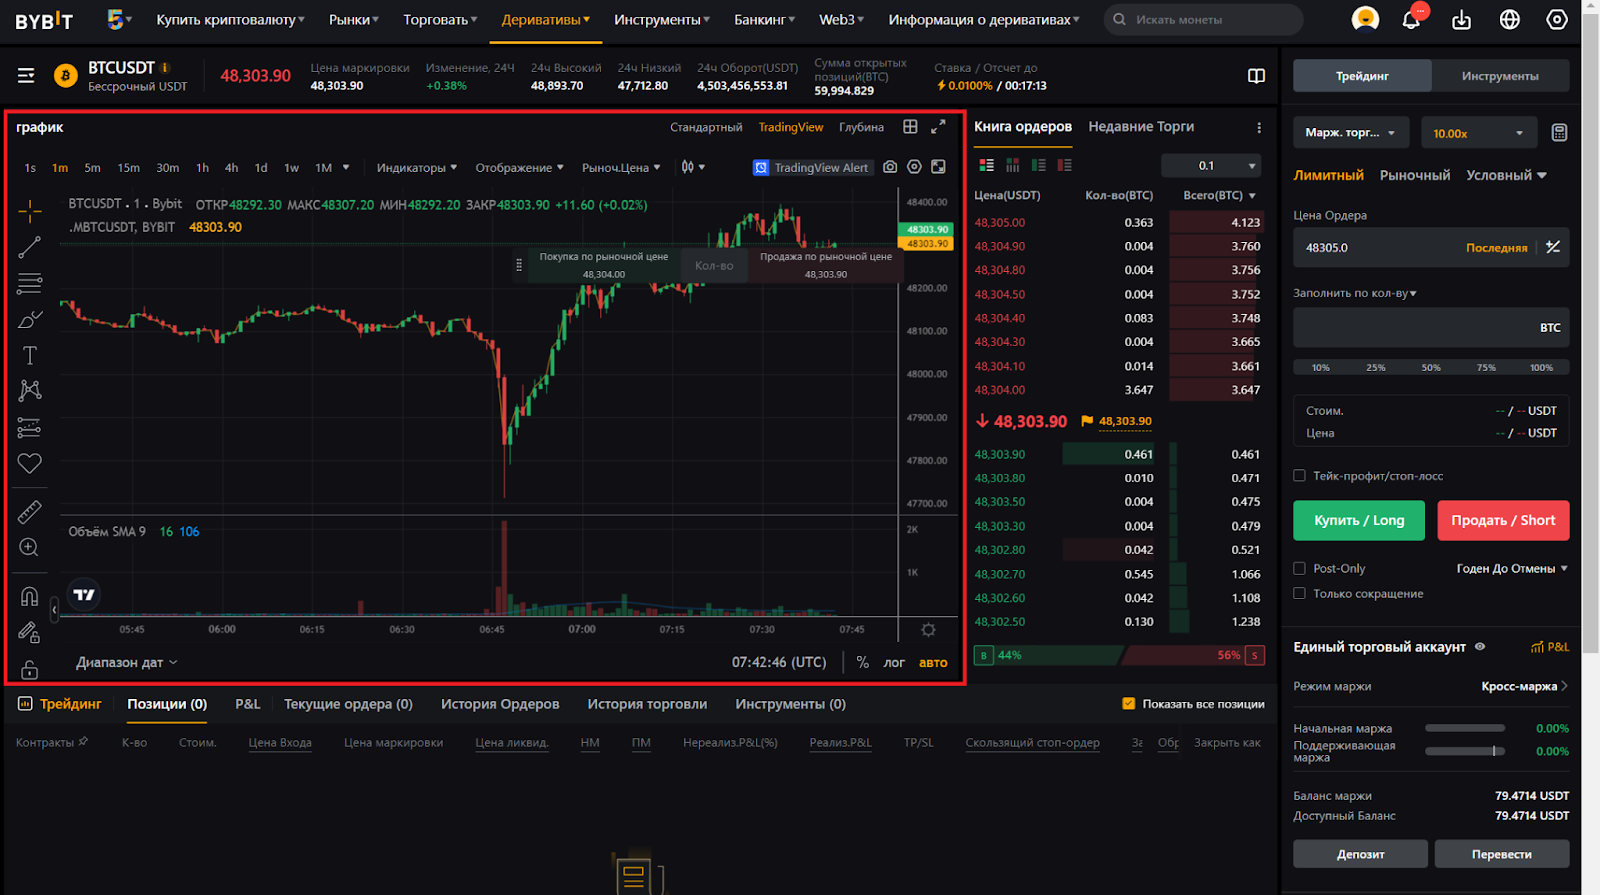
Task: Open the download app icon
Action: click(1462, 19)
